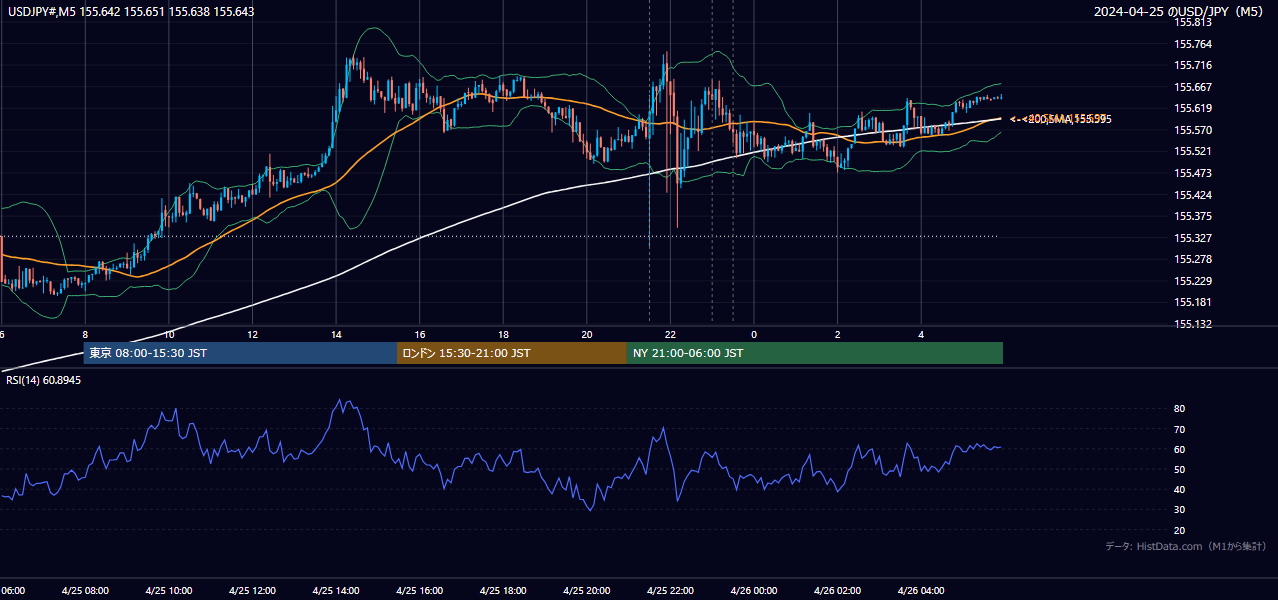The image size is (1278, 600).
Task: Click price axis label 155.375
Action: click(x=1193, y=216)
